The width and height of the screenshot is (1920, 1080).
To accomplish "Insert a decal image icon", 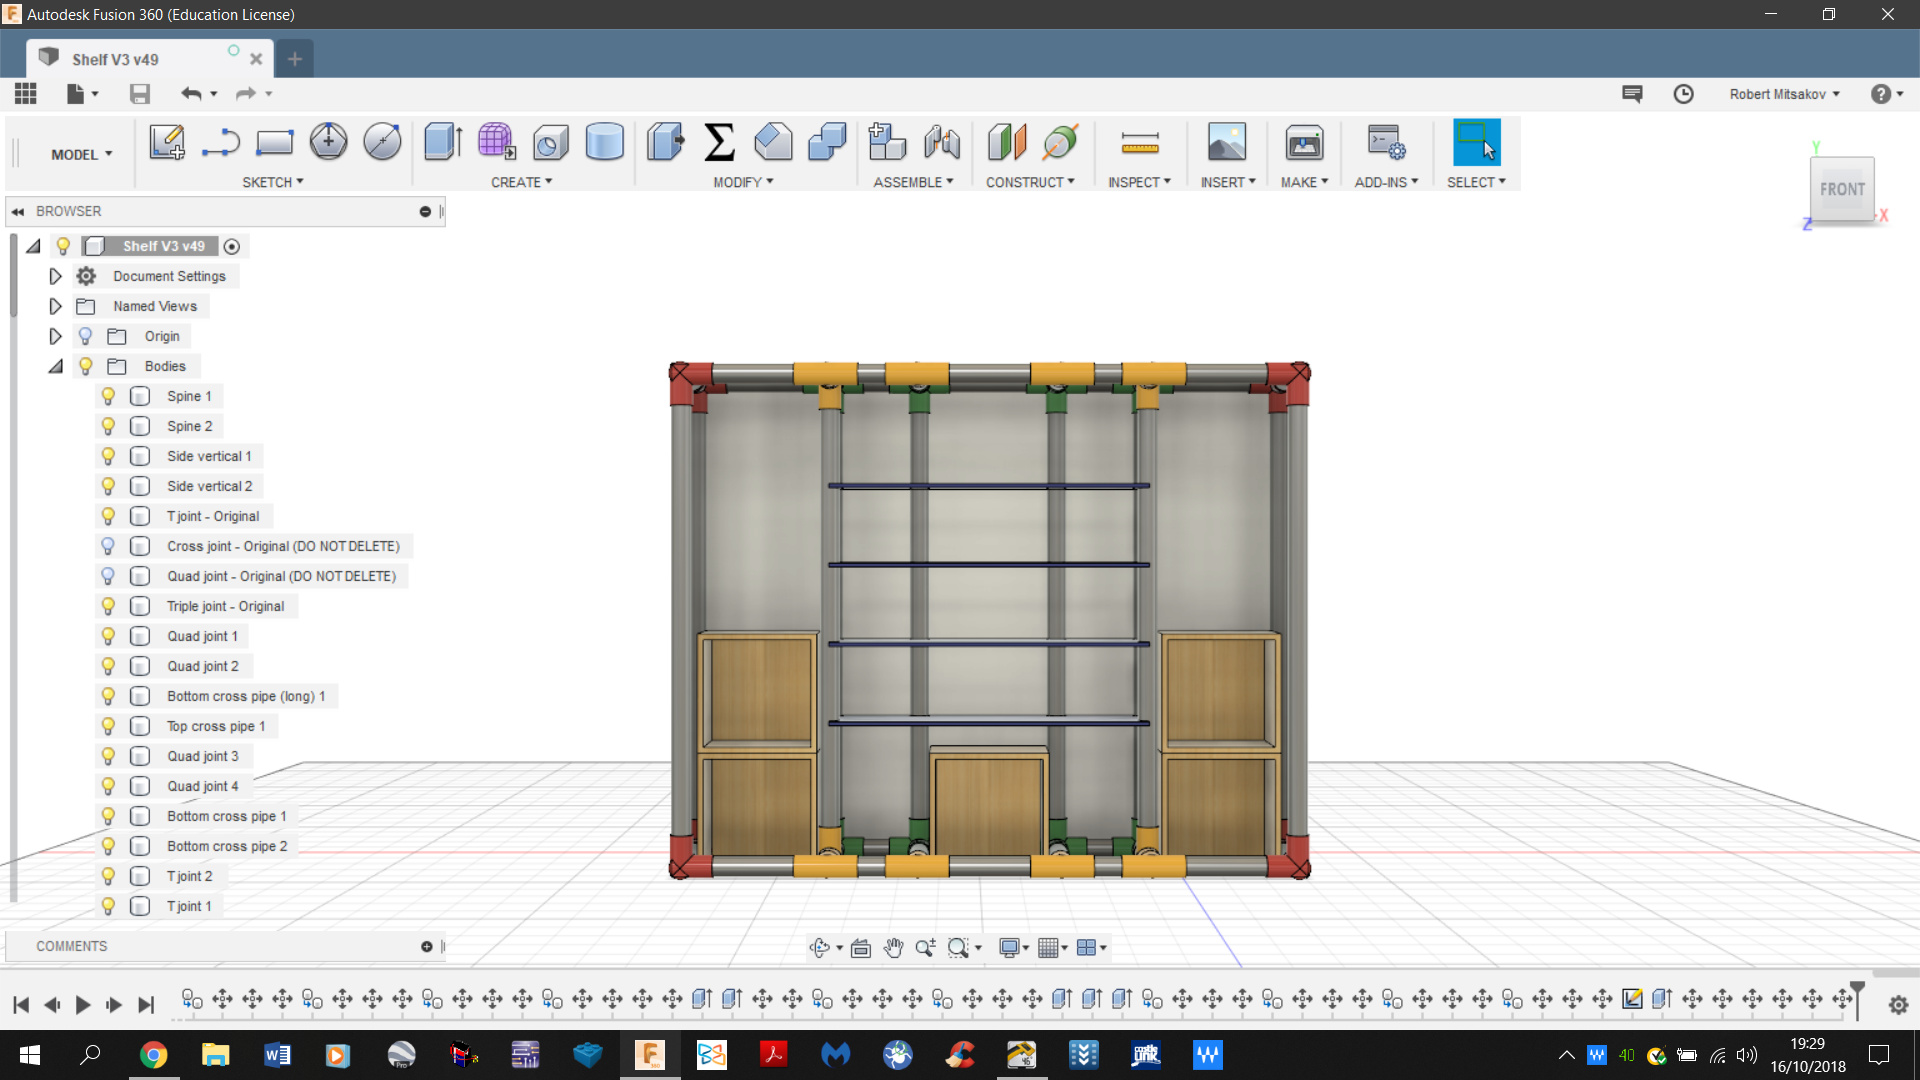I will (1227, 142).
